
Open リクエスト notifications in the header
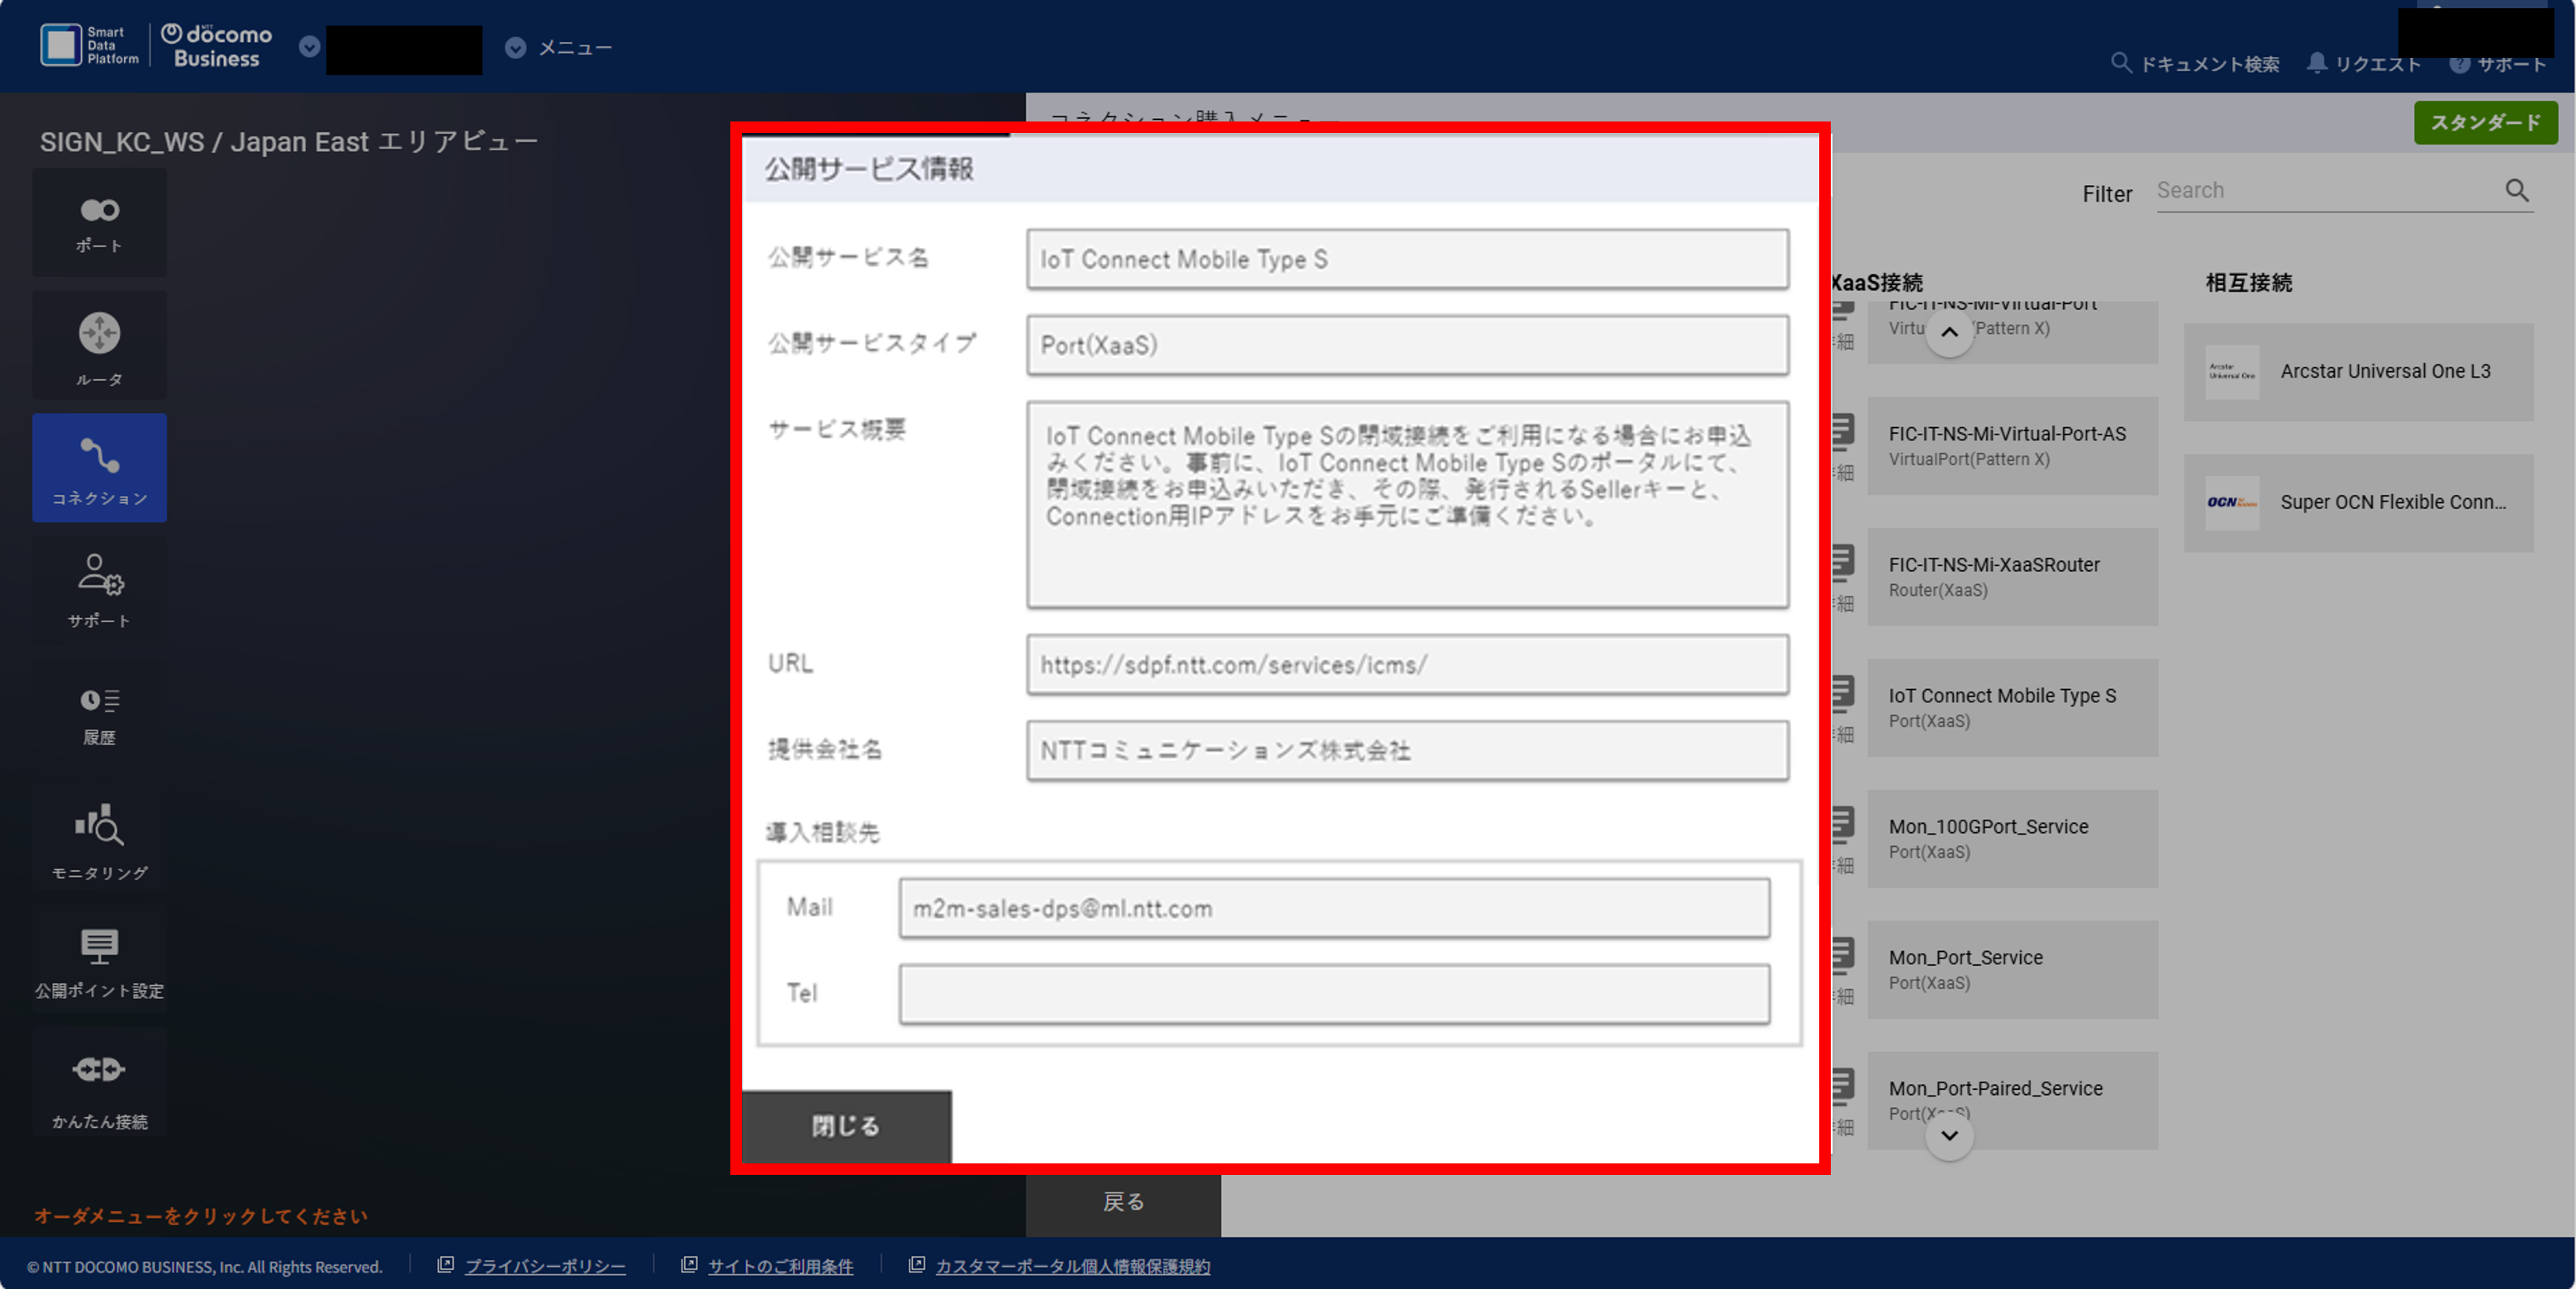point(2364,64)
